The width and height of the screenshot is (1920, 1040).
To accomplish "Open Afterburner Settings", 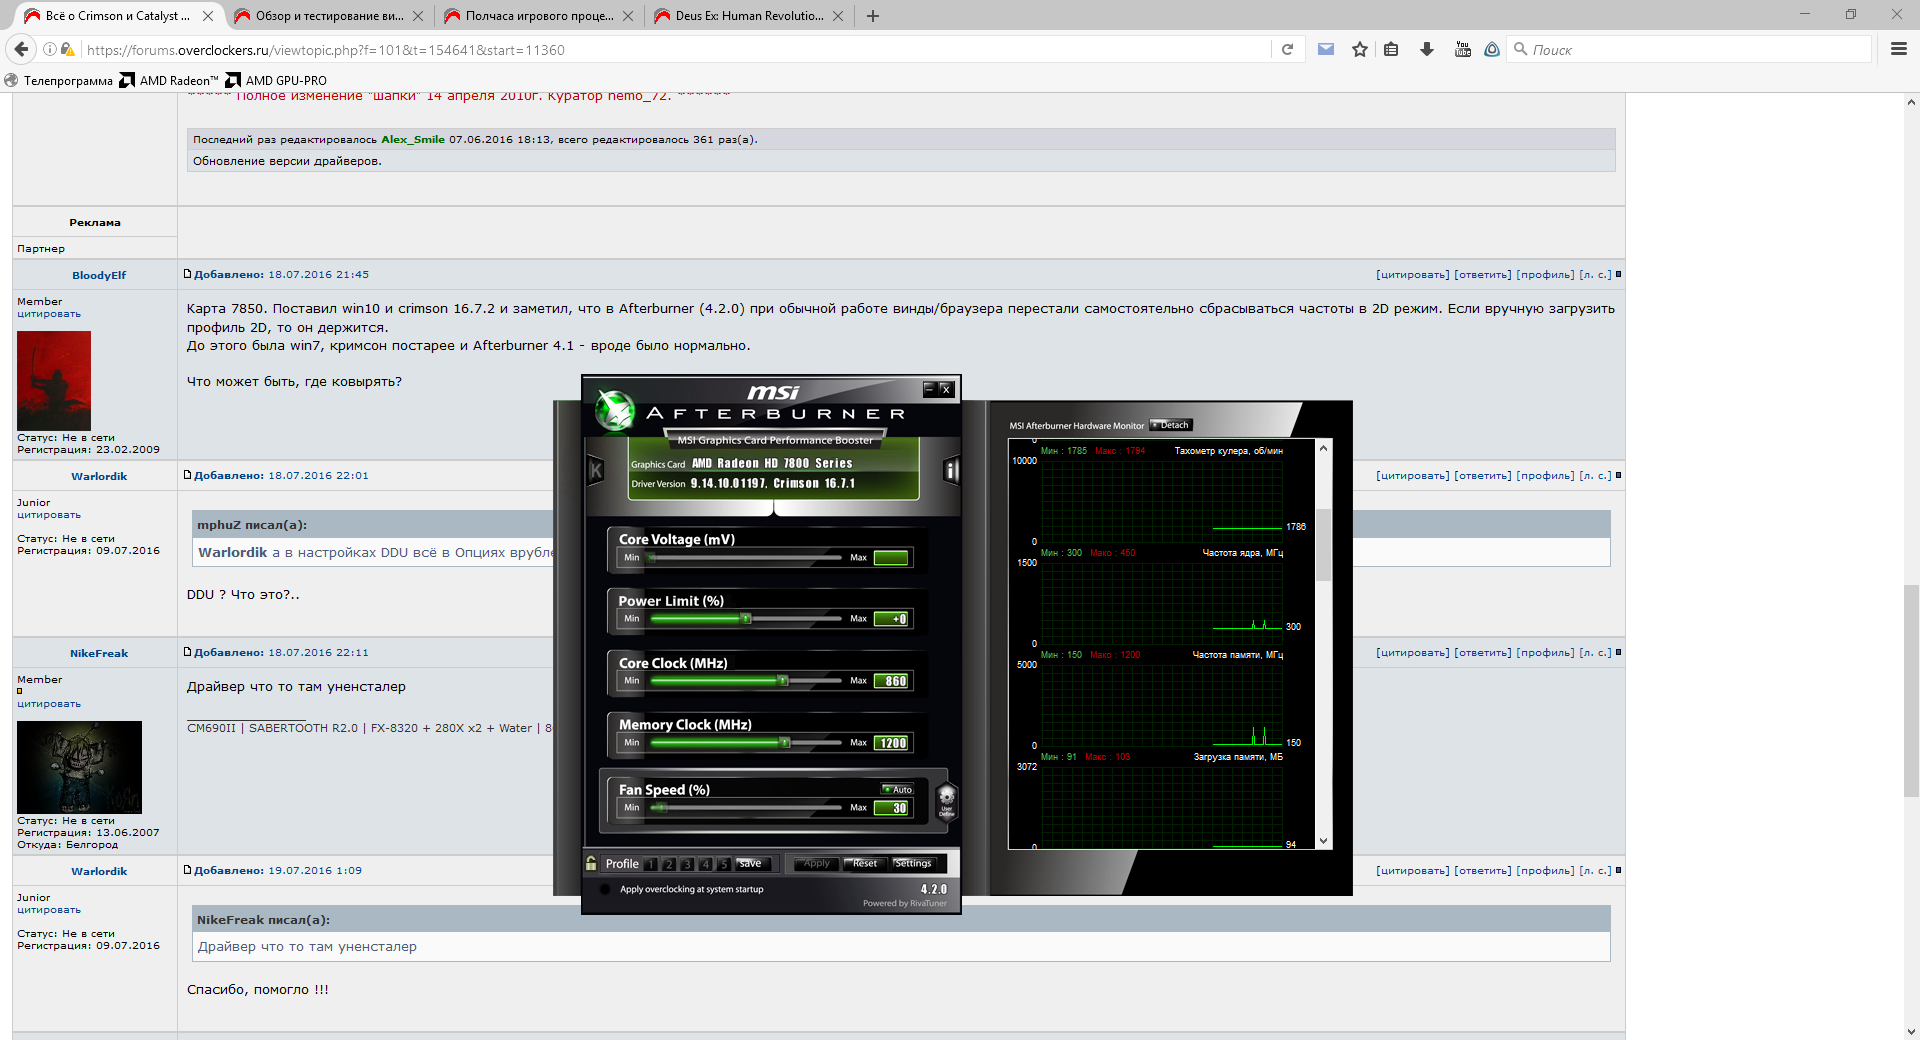I will tap(913, 863).
